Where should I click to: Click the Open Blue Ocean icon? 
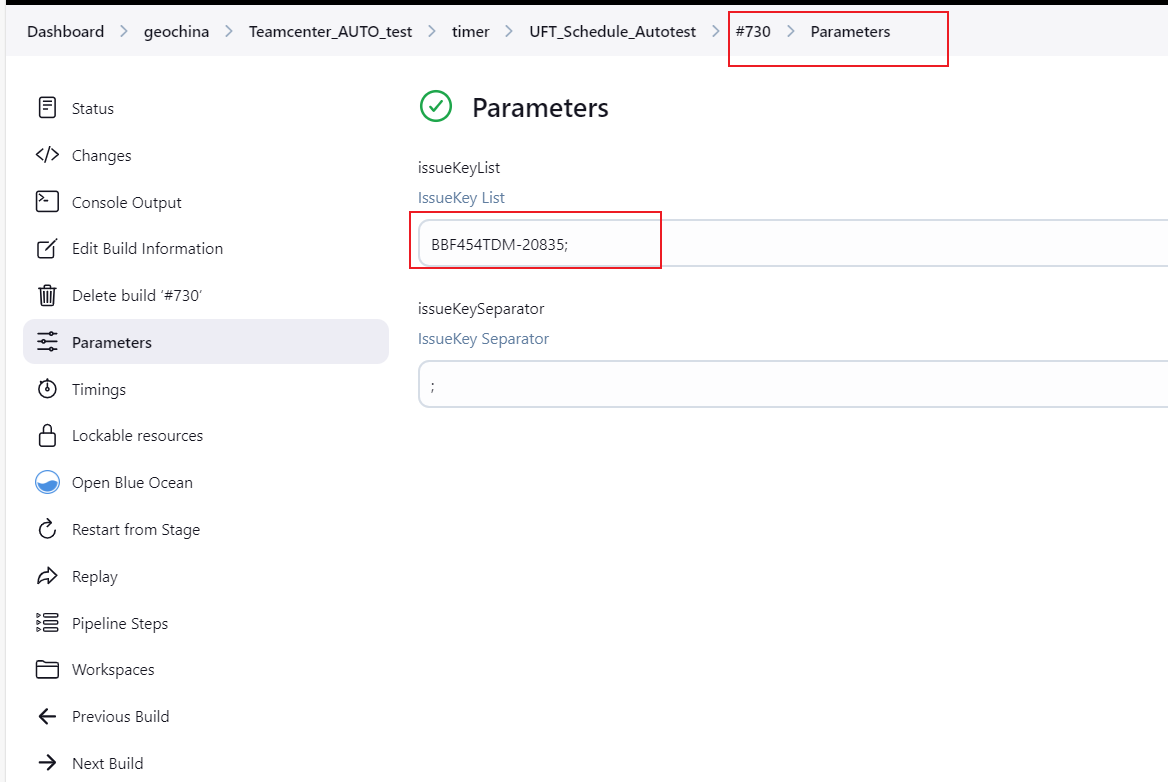pyautogui.click(x=47, y=483)
